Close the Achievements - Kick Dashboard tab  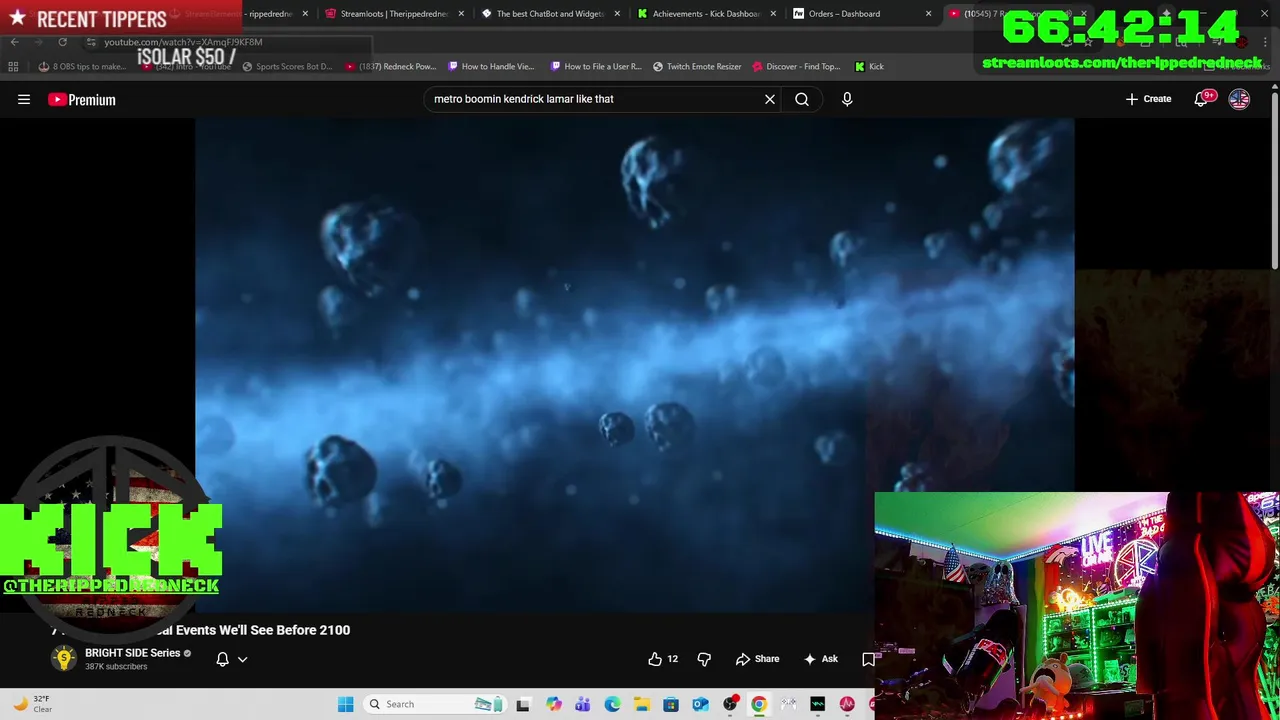pos(773,14)
